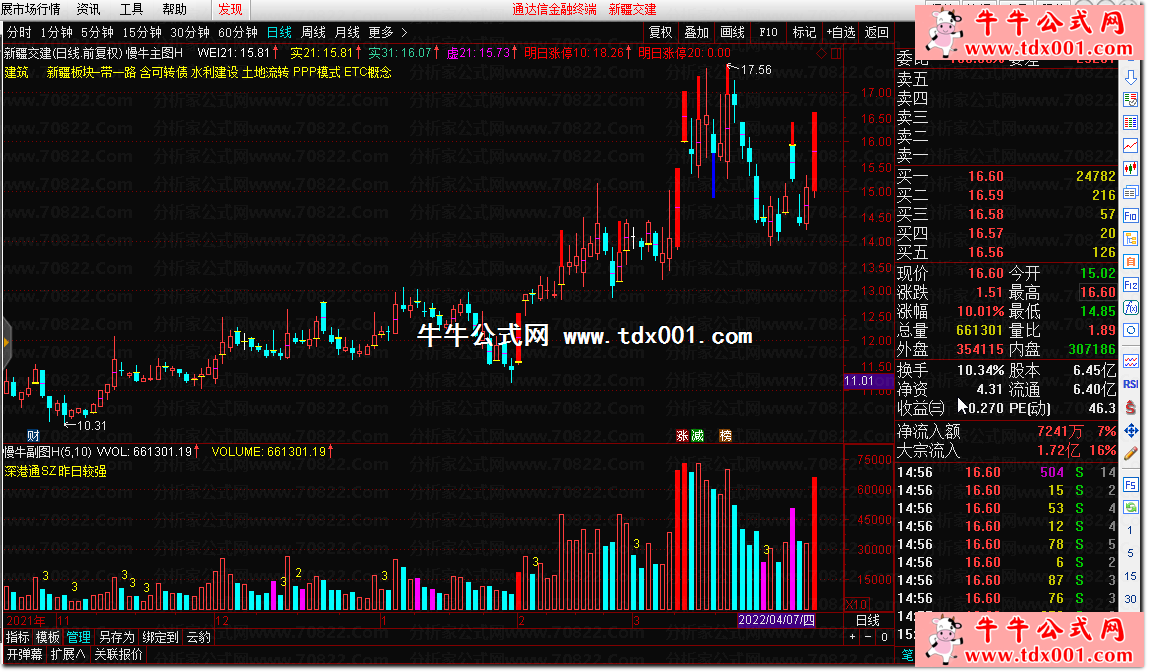
Task: Switch to 1-minute period via sidebar 1
Action: [x=1131, y=530]
